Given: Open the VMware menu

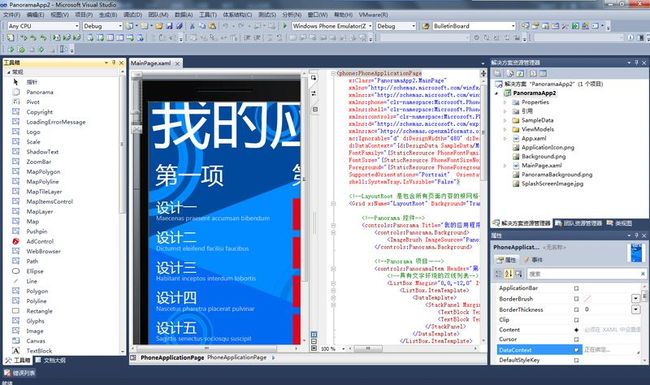Looking at the screenshot, I should (x=373, y=15).
